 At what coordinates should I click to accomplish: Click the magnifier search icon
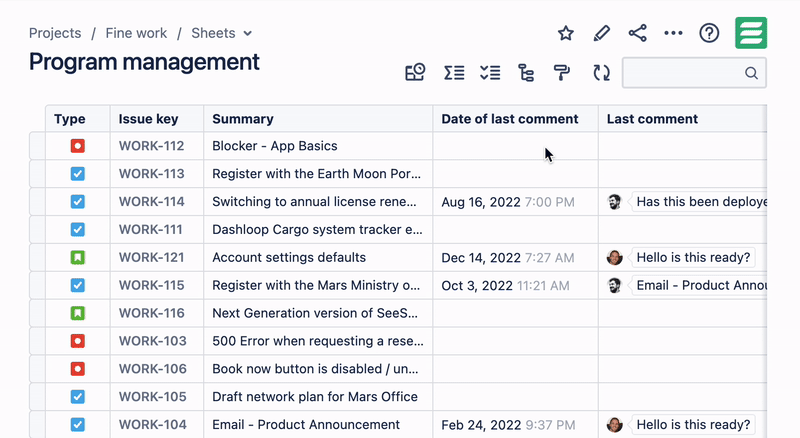pos(751,73)
